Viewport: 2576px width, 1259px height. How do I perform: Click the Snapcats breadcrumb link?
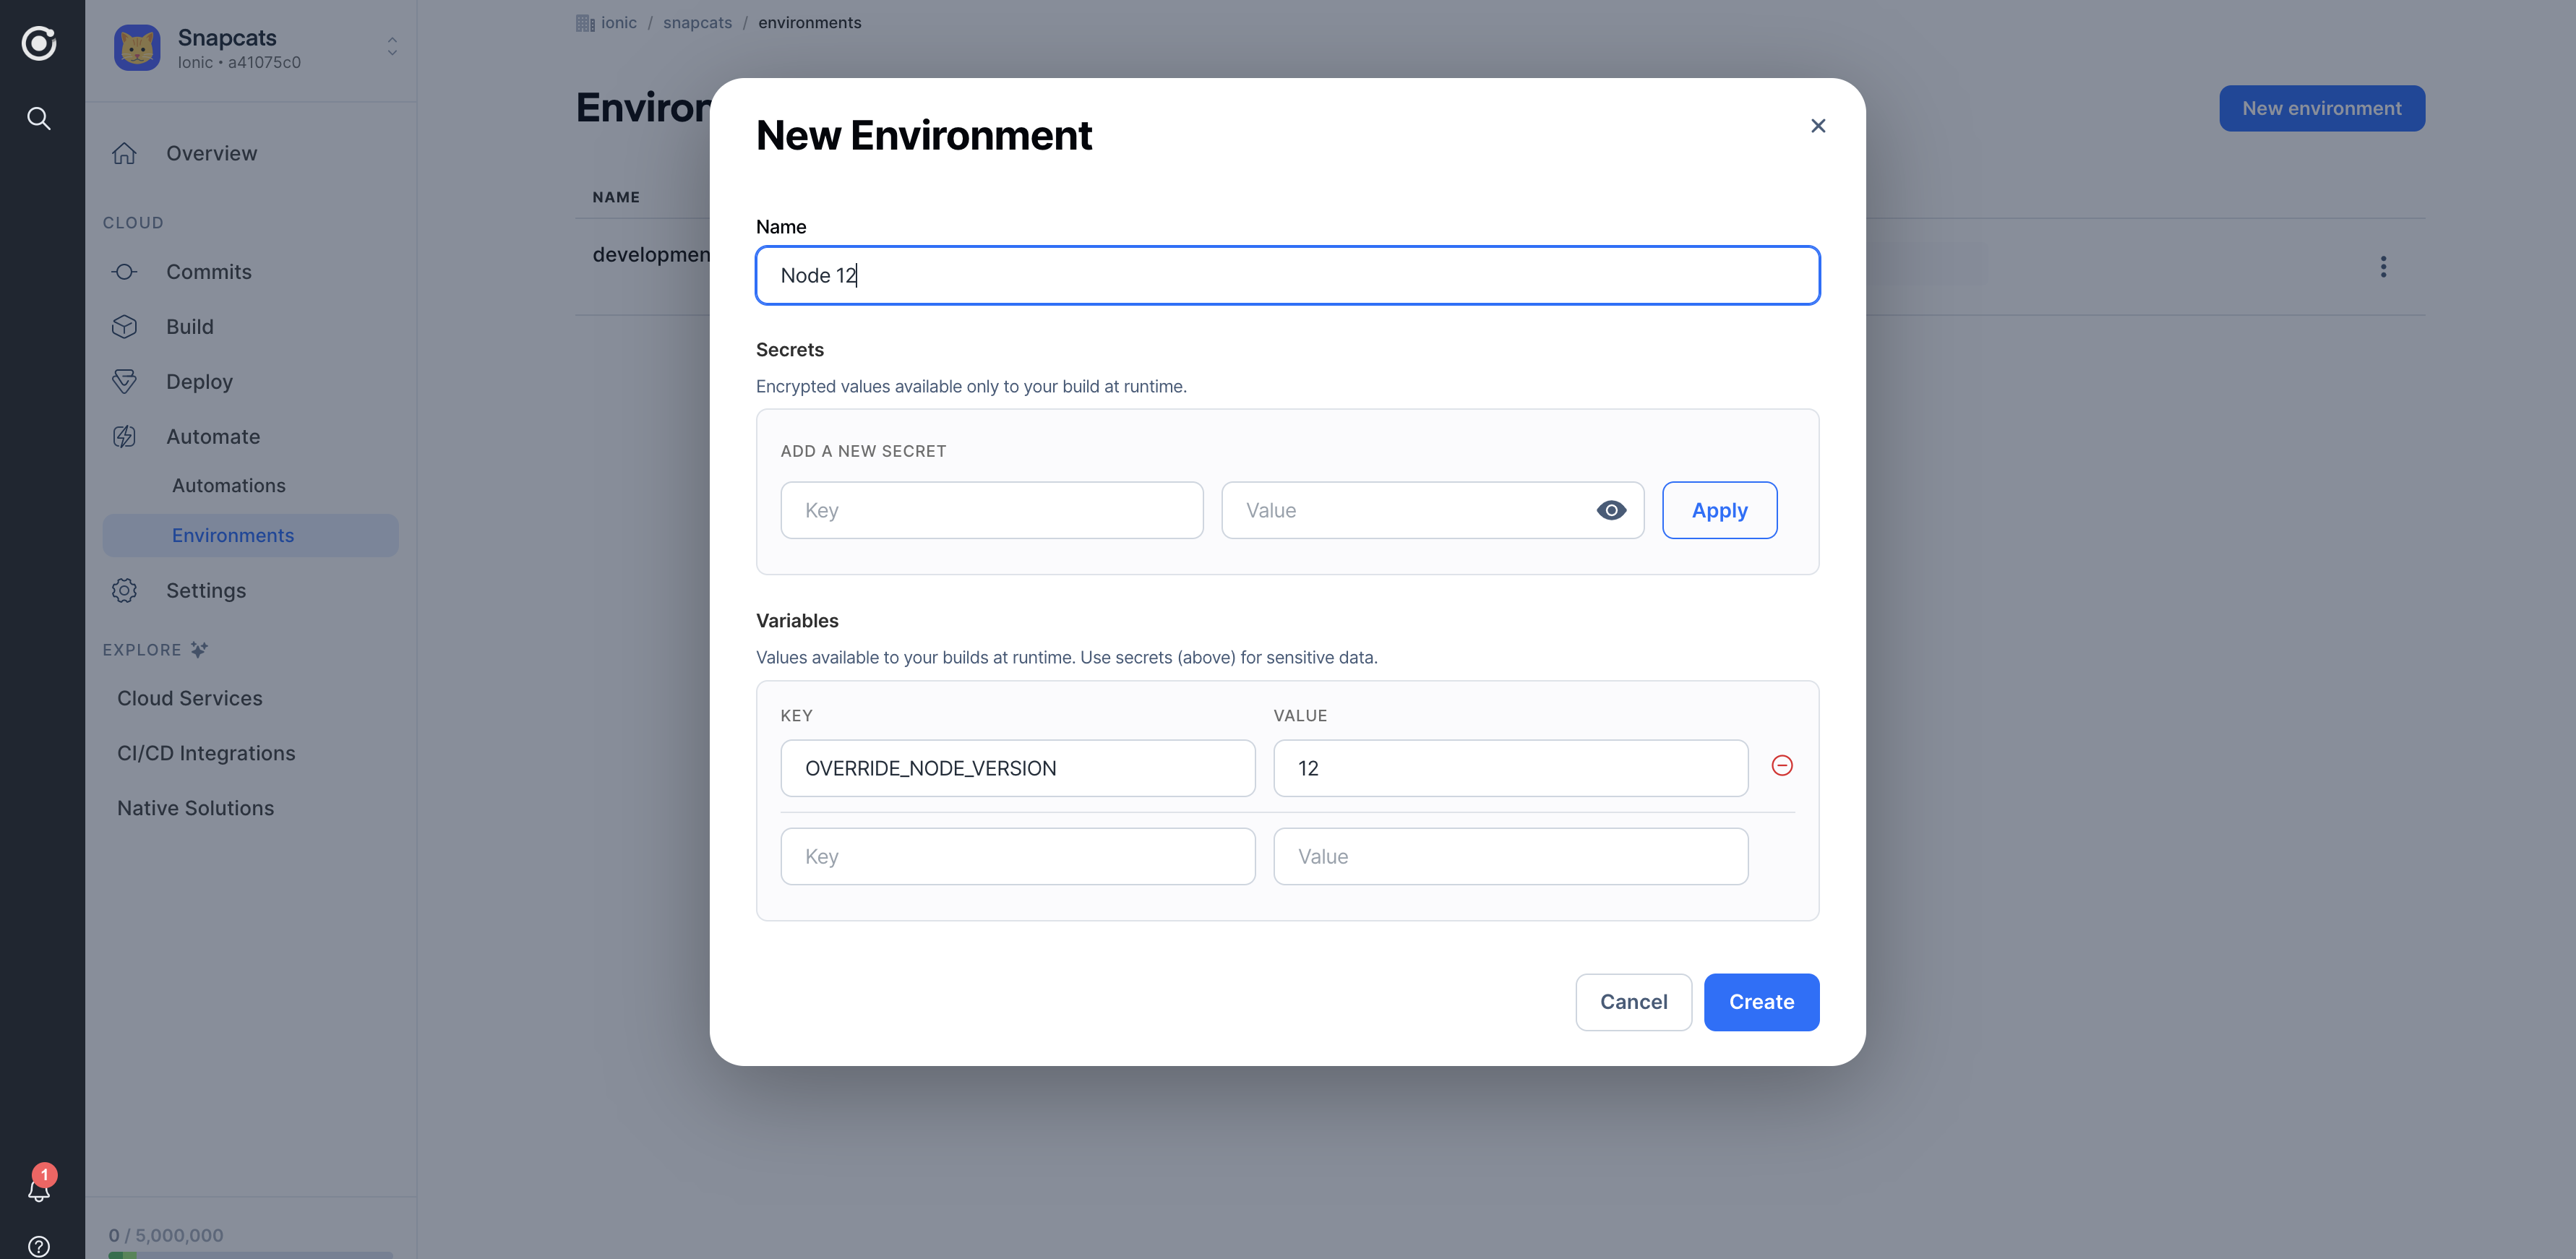pos(697,22)
